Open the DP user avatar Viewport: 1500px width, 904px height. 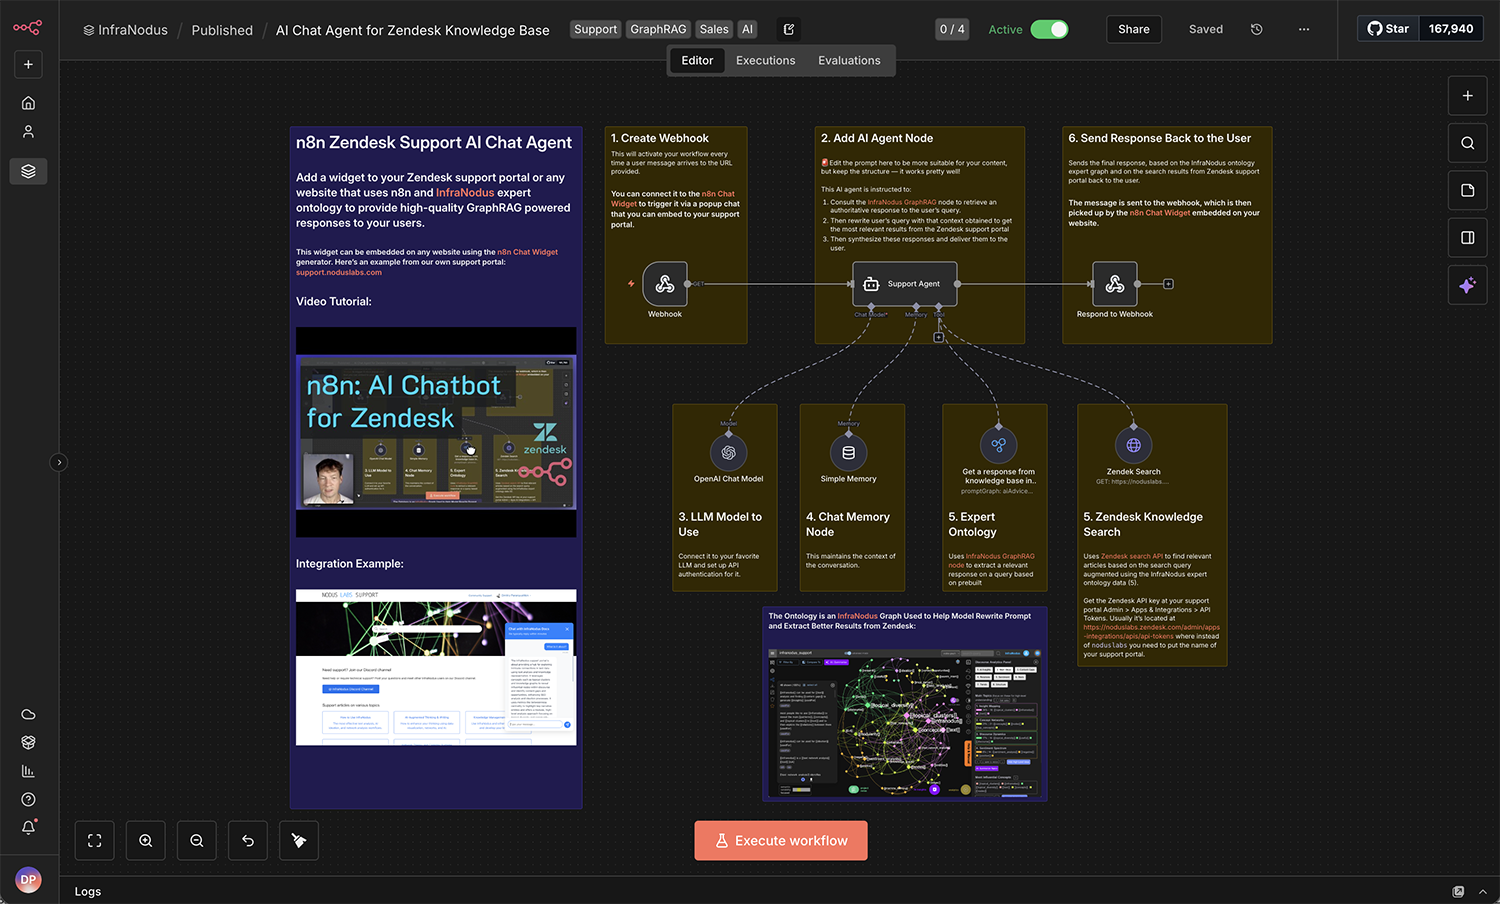point(27,879)
